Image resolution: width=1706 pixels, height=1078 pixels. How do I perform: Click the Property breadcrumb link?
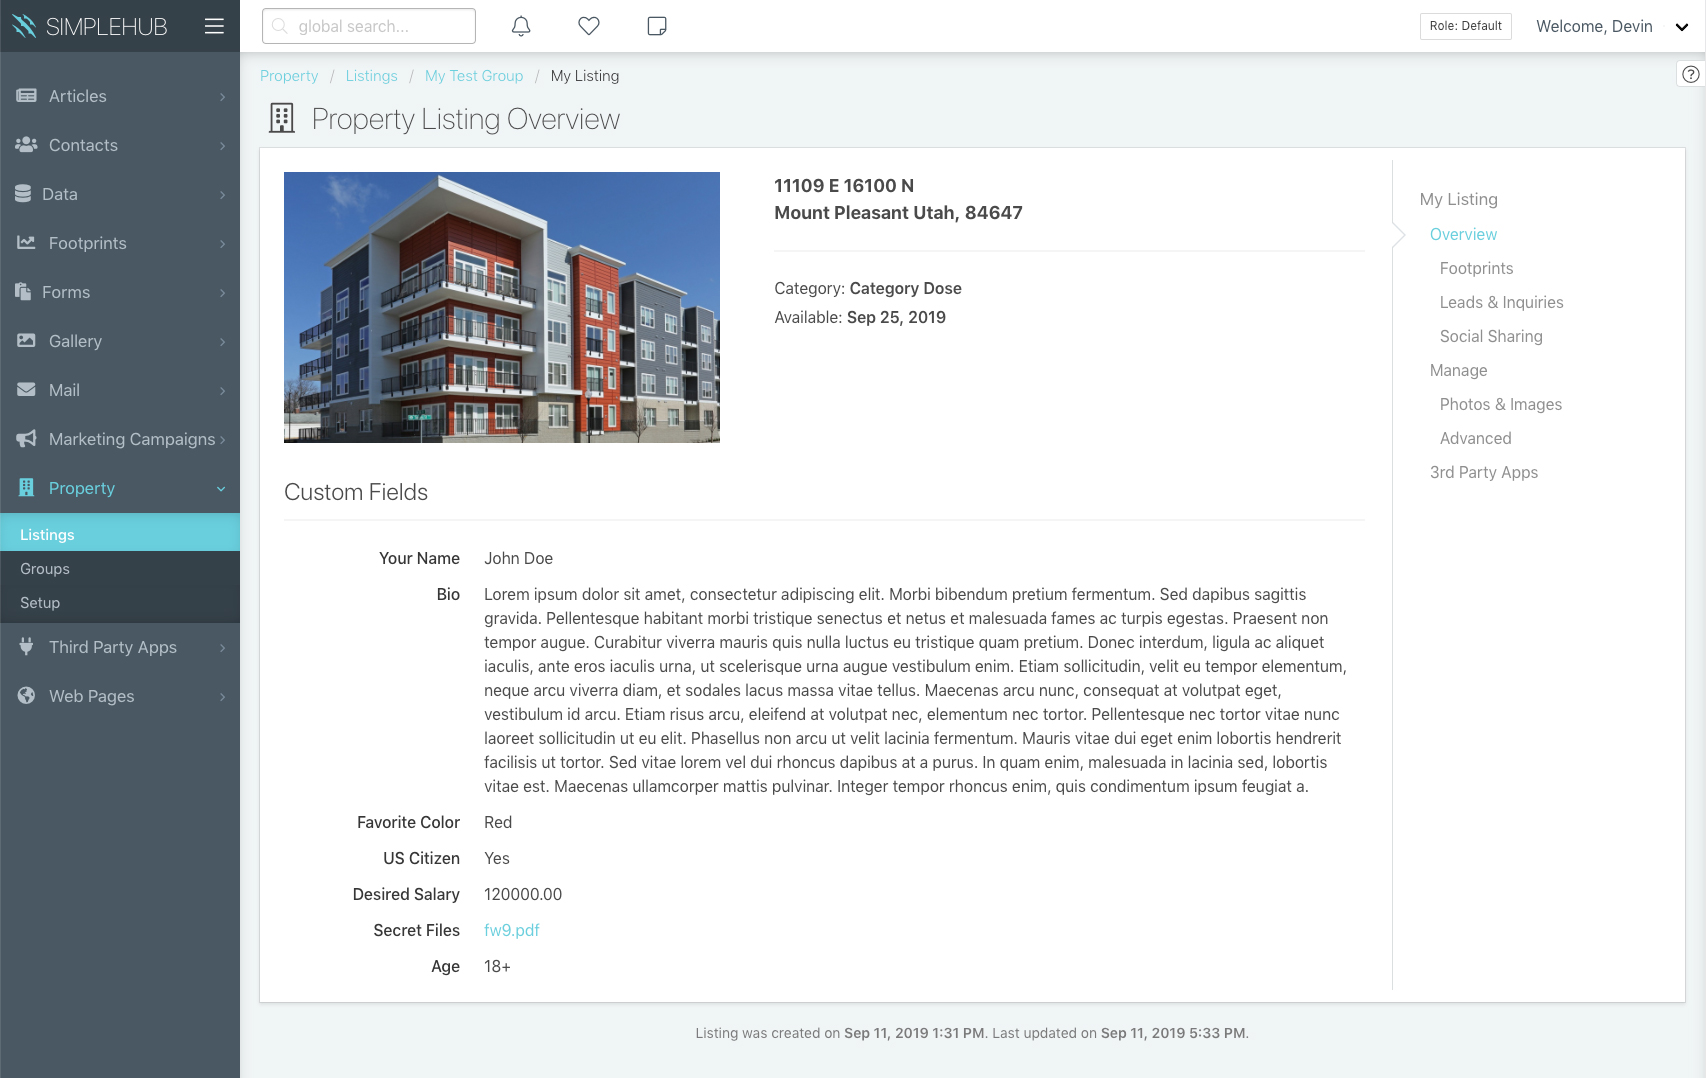pyautogui.click(x=289, y=76)
